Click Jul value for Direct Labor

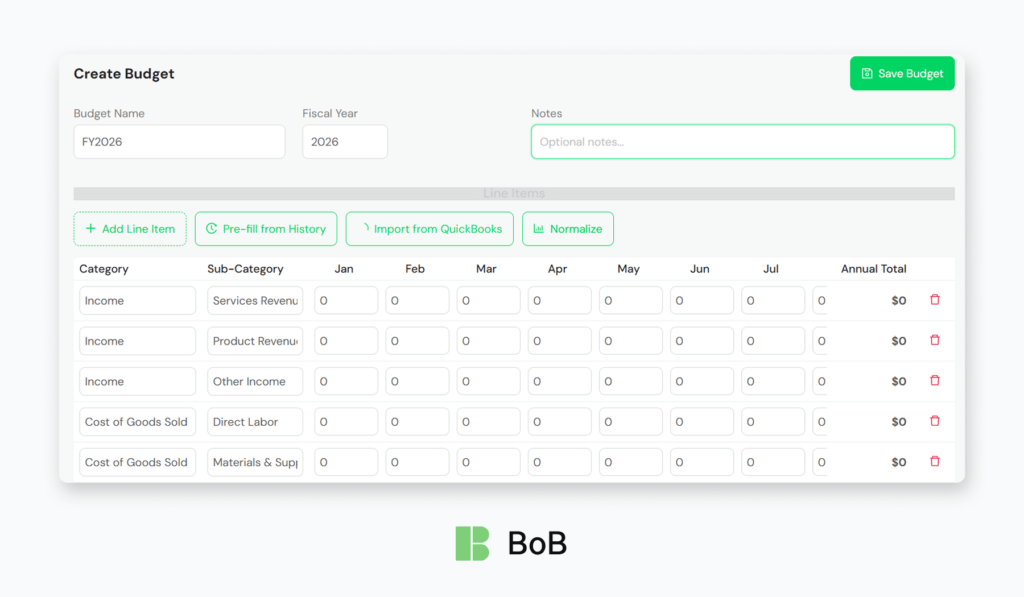click(x=773, y=422)
